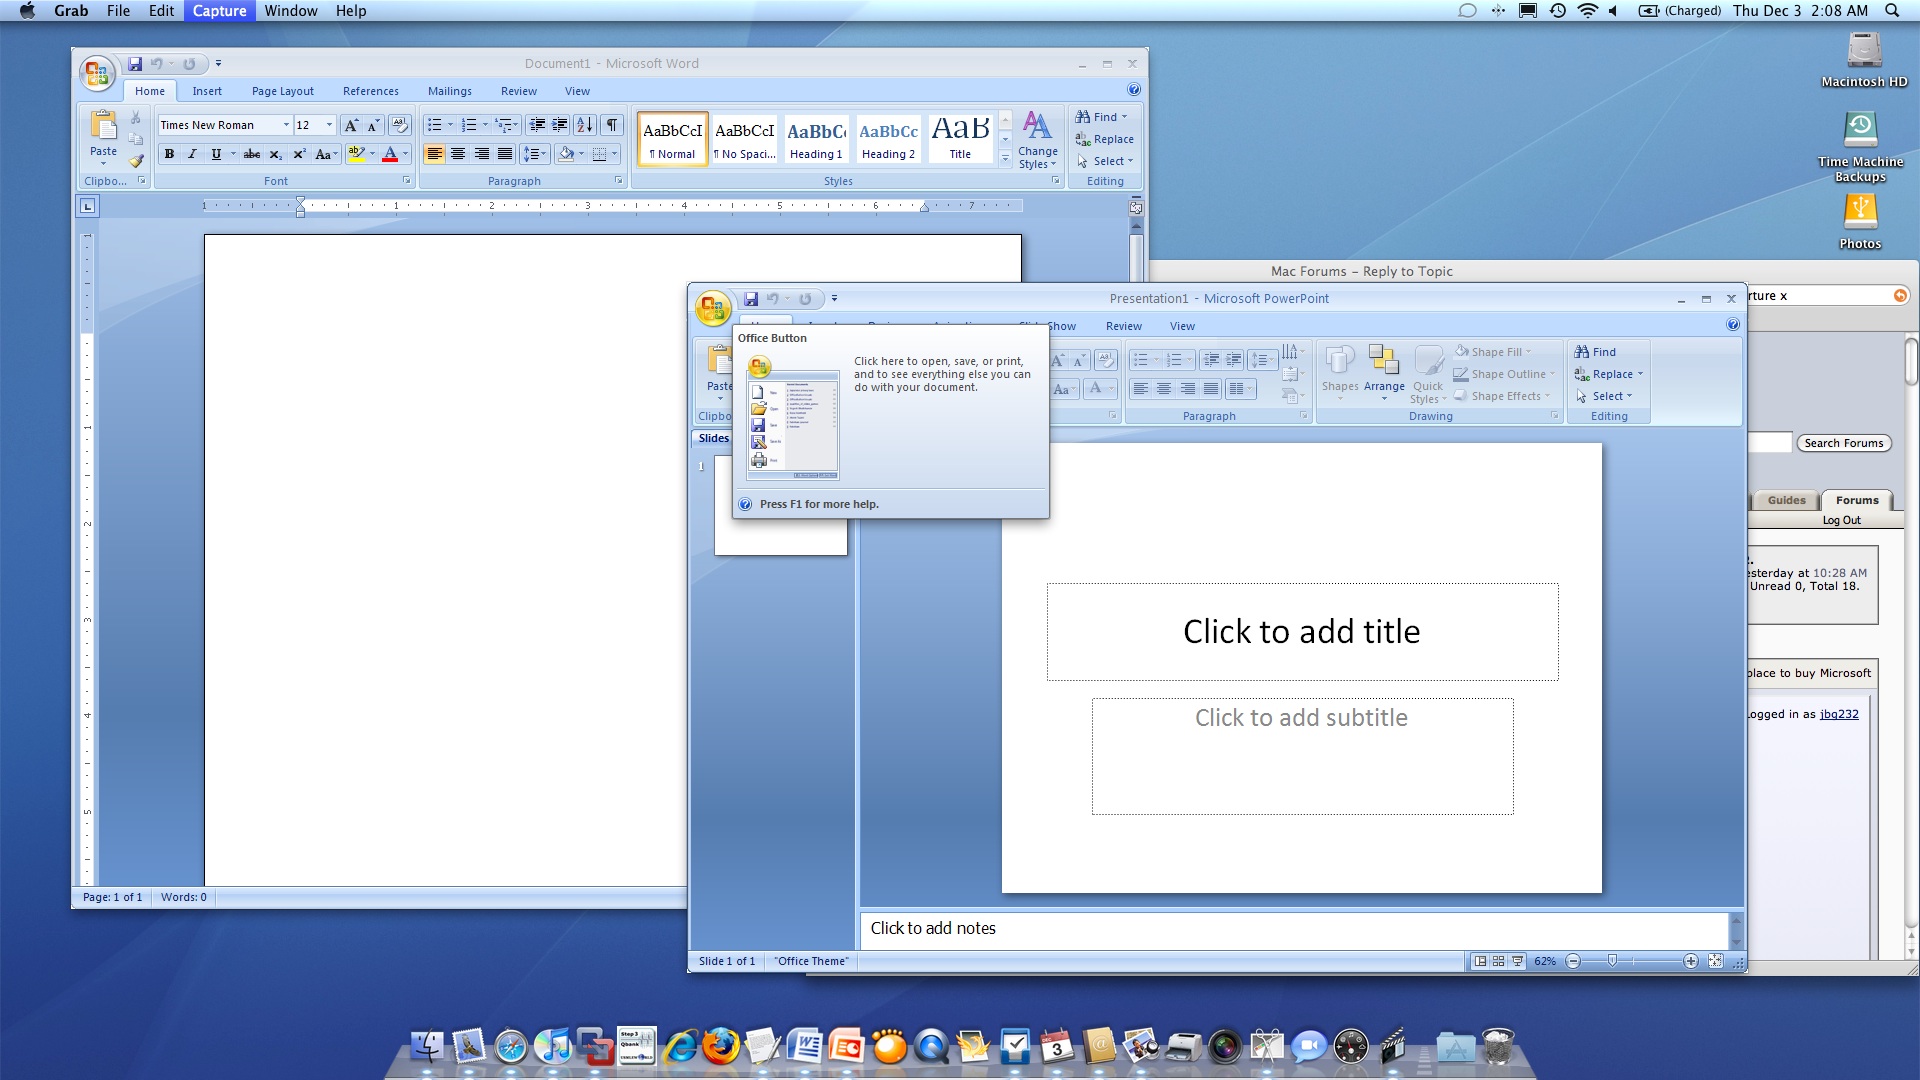Open Select dropdown in Word Editing group
This screenshot has width=1920, height=1080.
[1104, 161]
